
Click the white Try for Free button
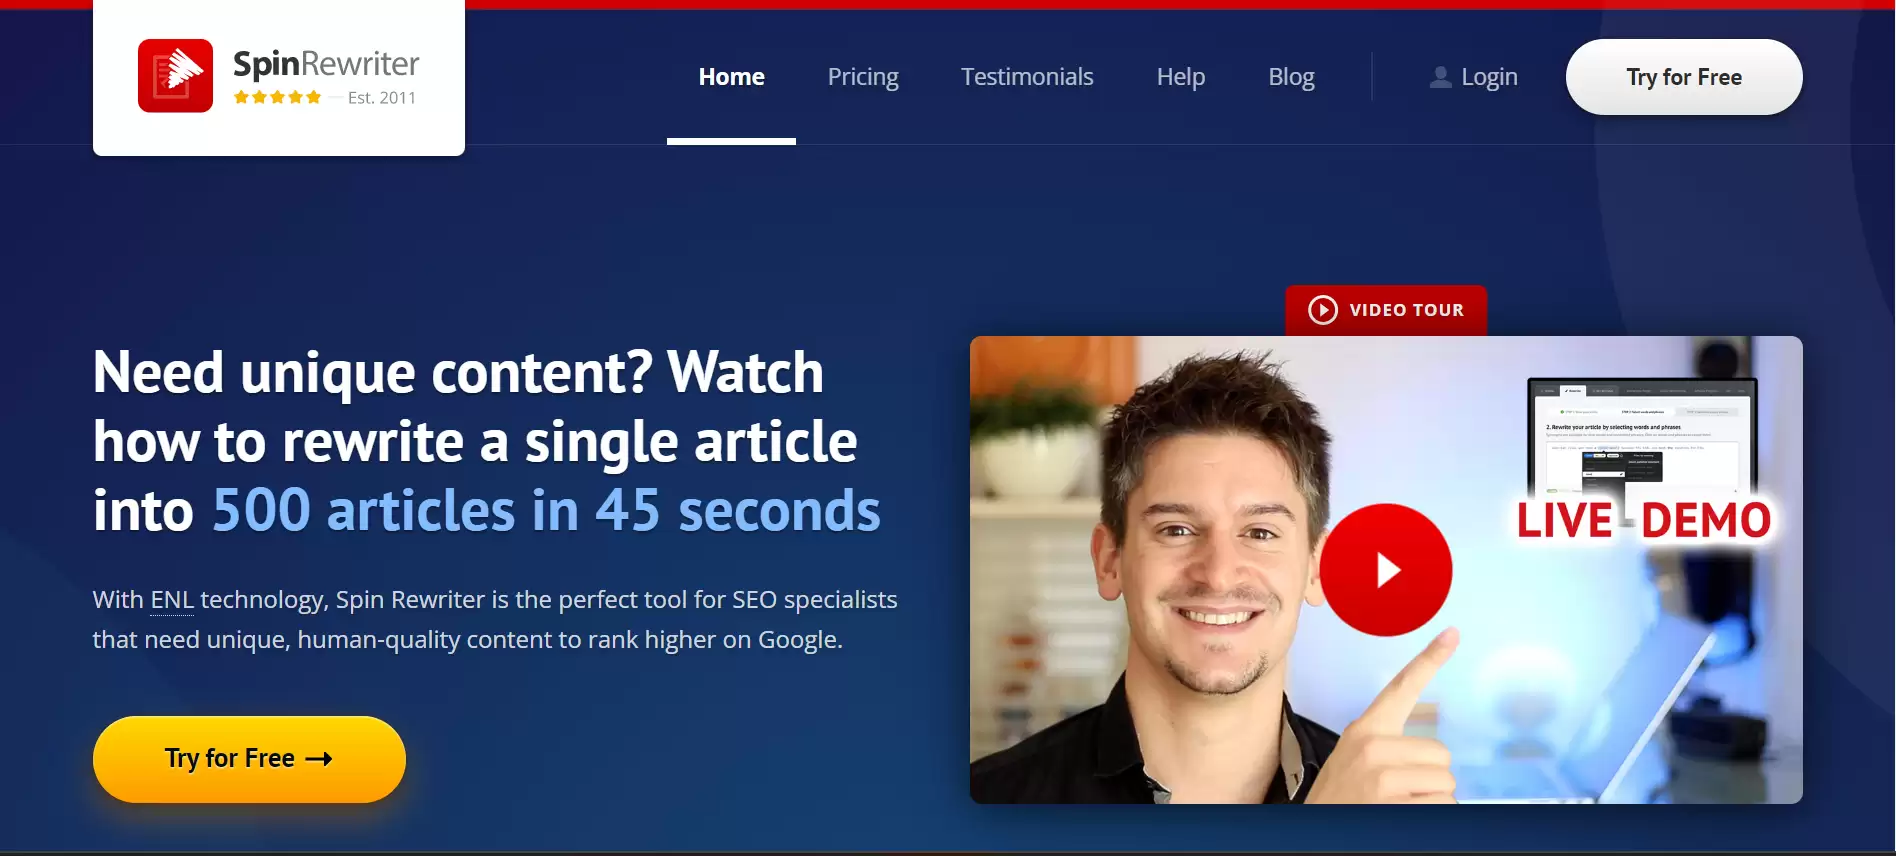pyautogui.click(x=1684, y=77)
